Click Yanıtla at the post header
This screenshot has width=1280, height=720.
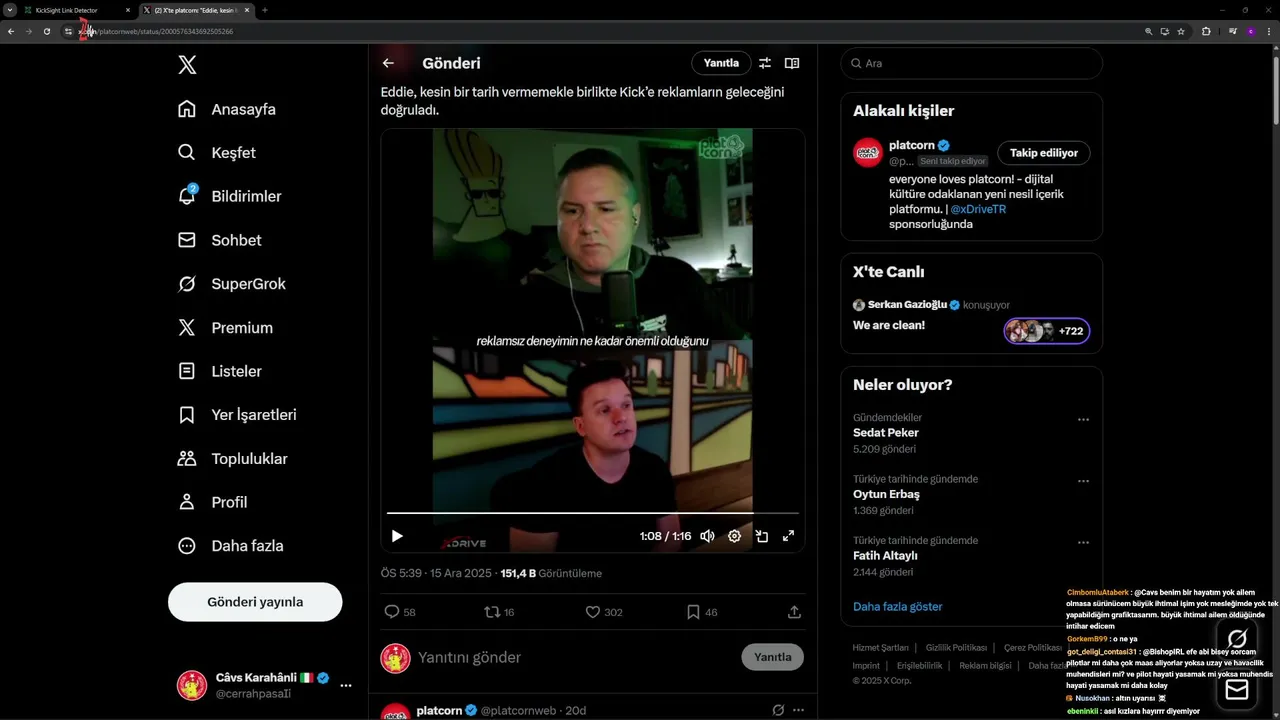[721, 63]
